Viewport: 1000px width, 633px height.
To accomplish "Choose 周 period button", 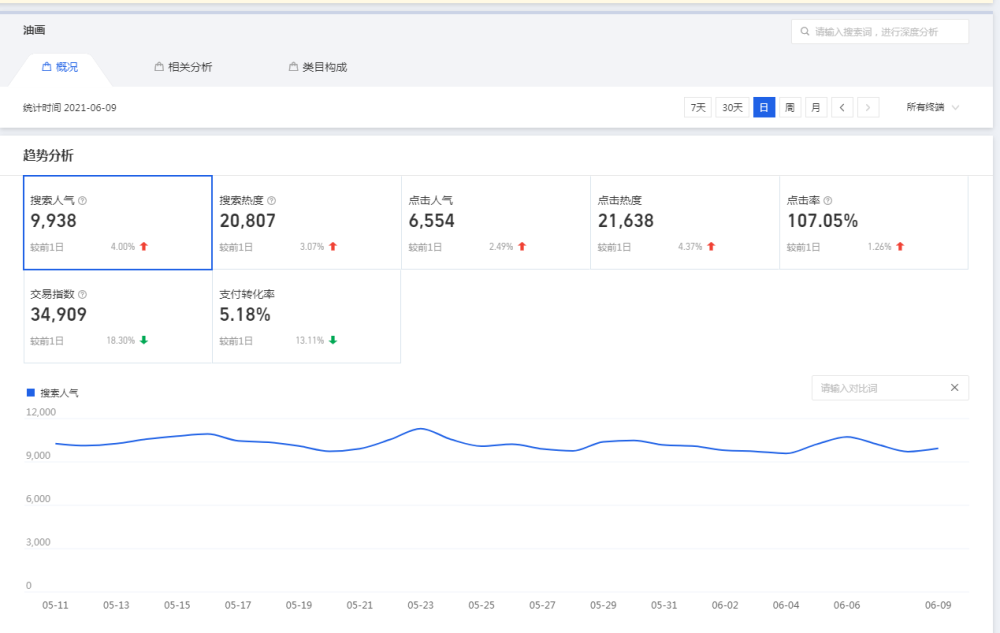I will [x=790, y=107].
